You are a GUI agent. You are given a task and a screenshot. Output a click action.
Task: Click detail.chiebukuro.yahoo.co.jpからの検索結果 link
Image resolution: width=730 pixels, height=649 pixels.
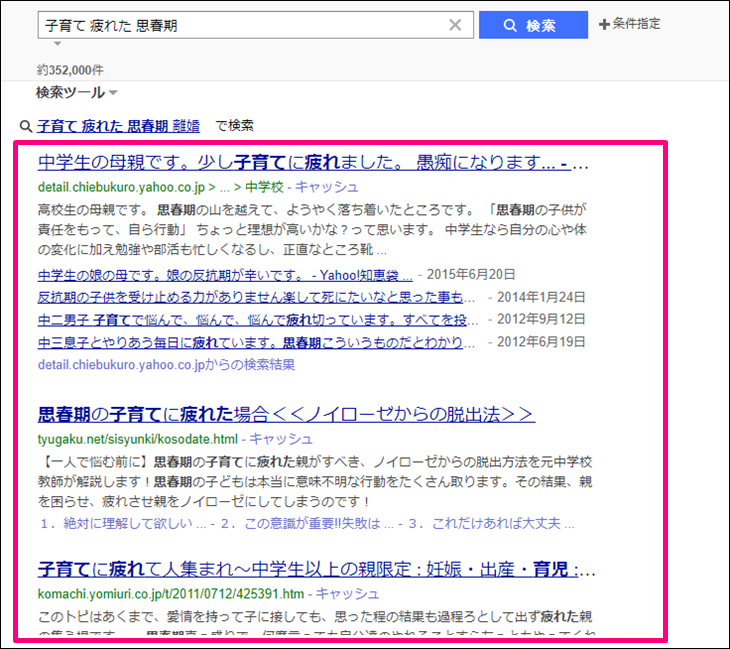pos(166,365)
